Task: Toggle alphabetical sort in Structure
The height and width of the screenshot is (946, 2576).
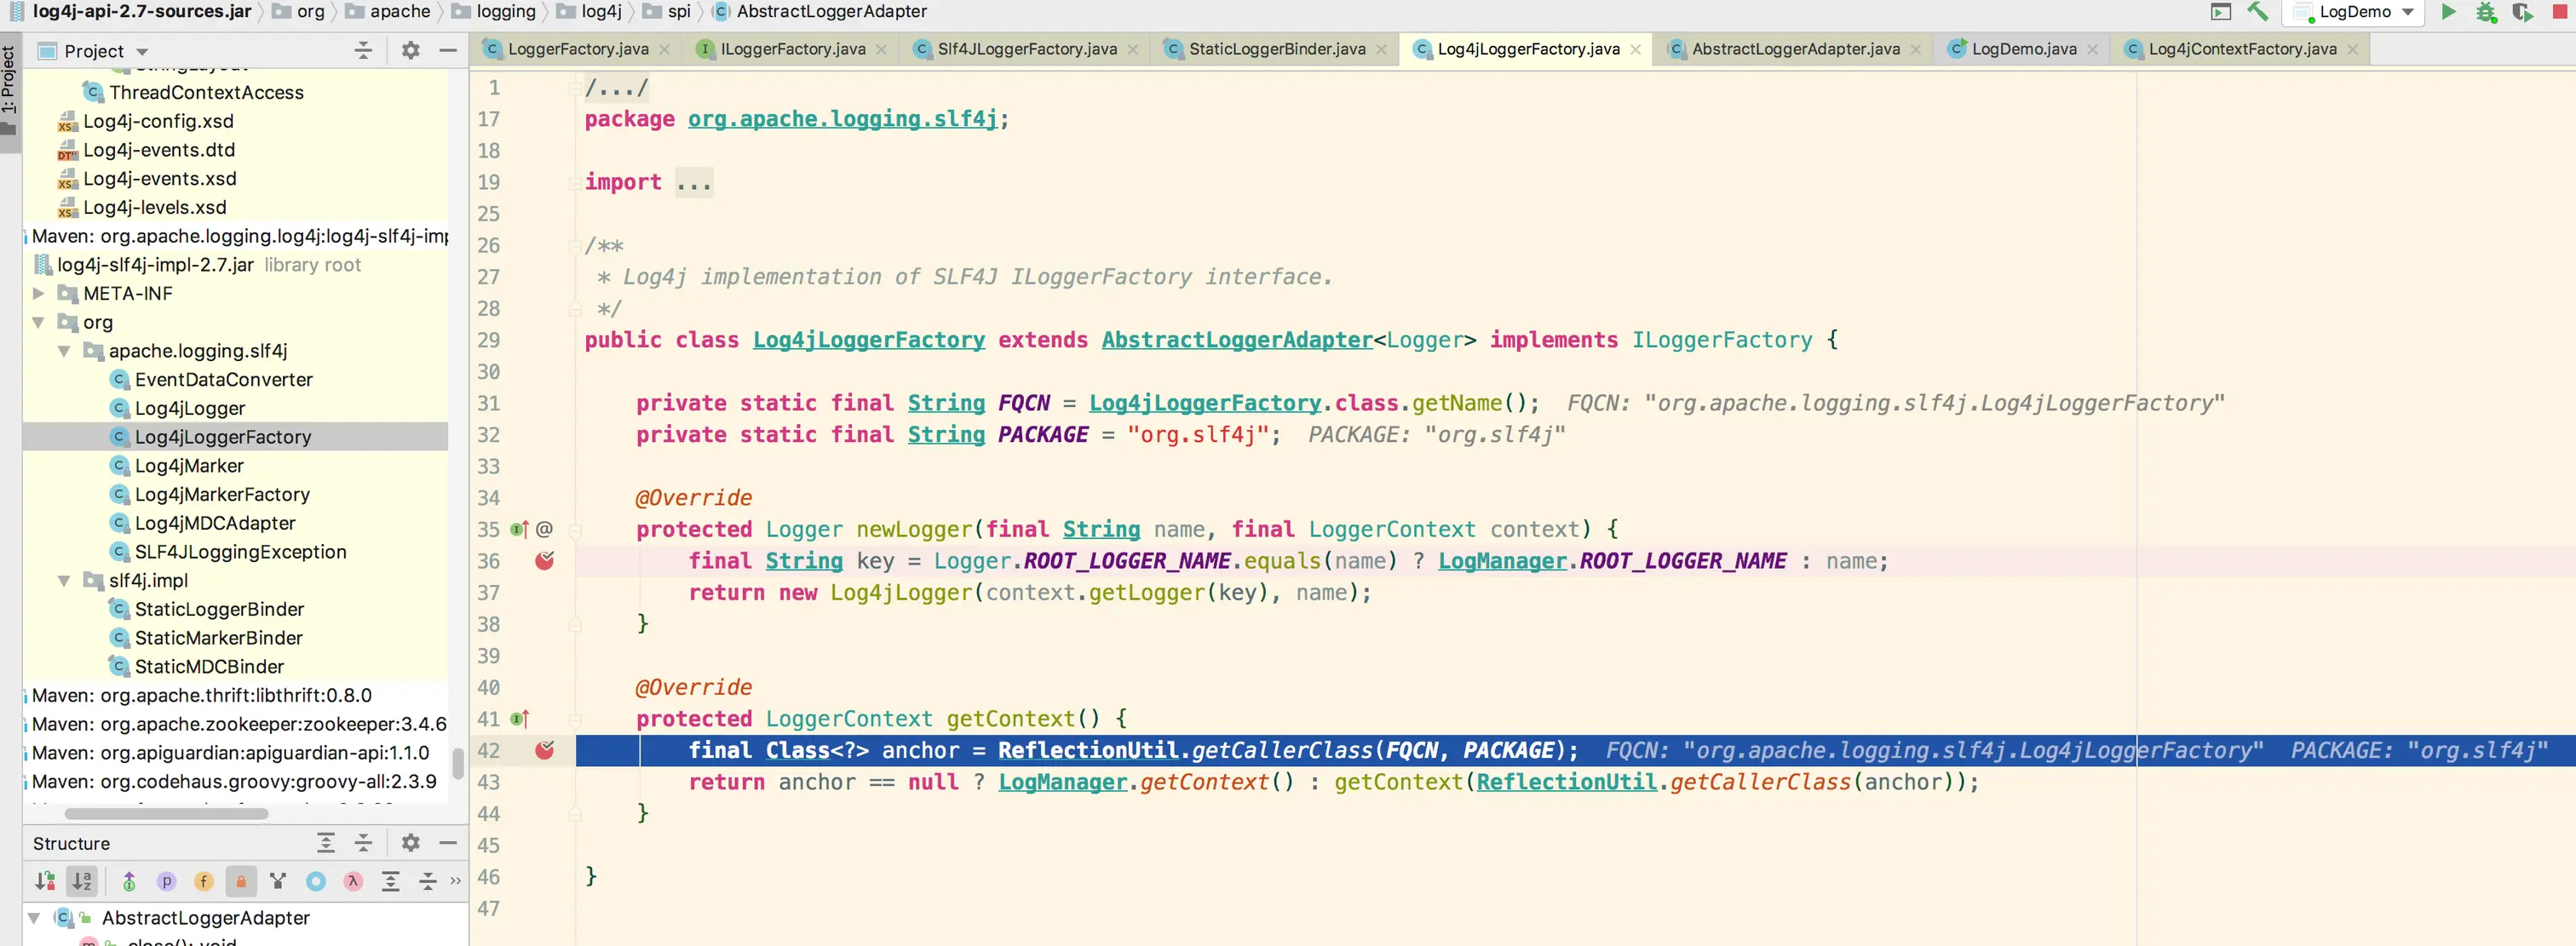Action: click(81, 881)
